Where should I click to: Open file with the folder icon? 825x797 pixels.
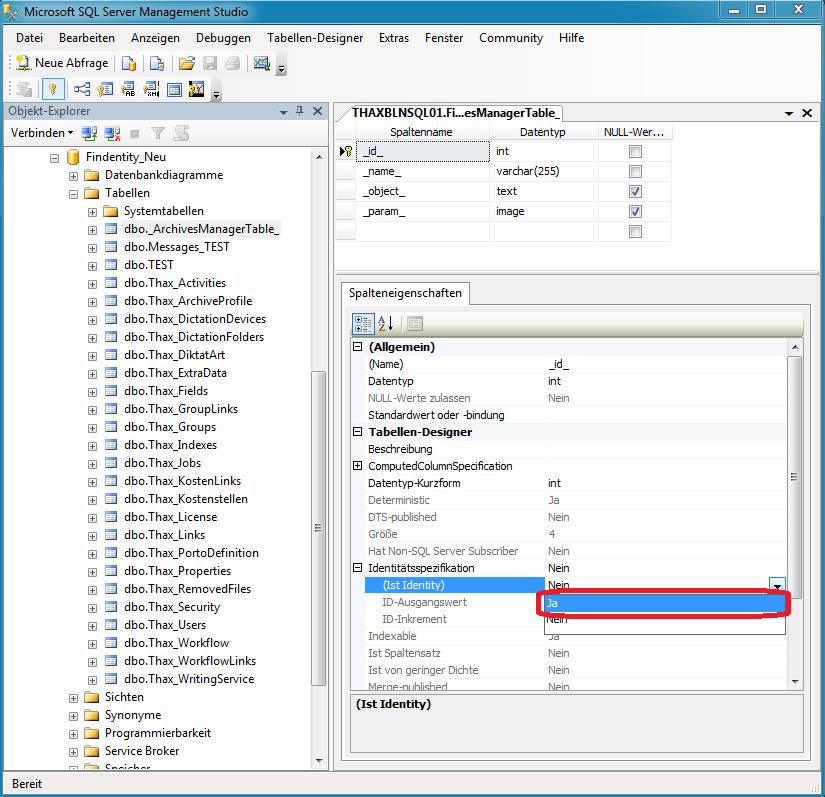tap(186, 64)
